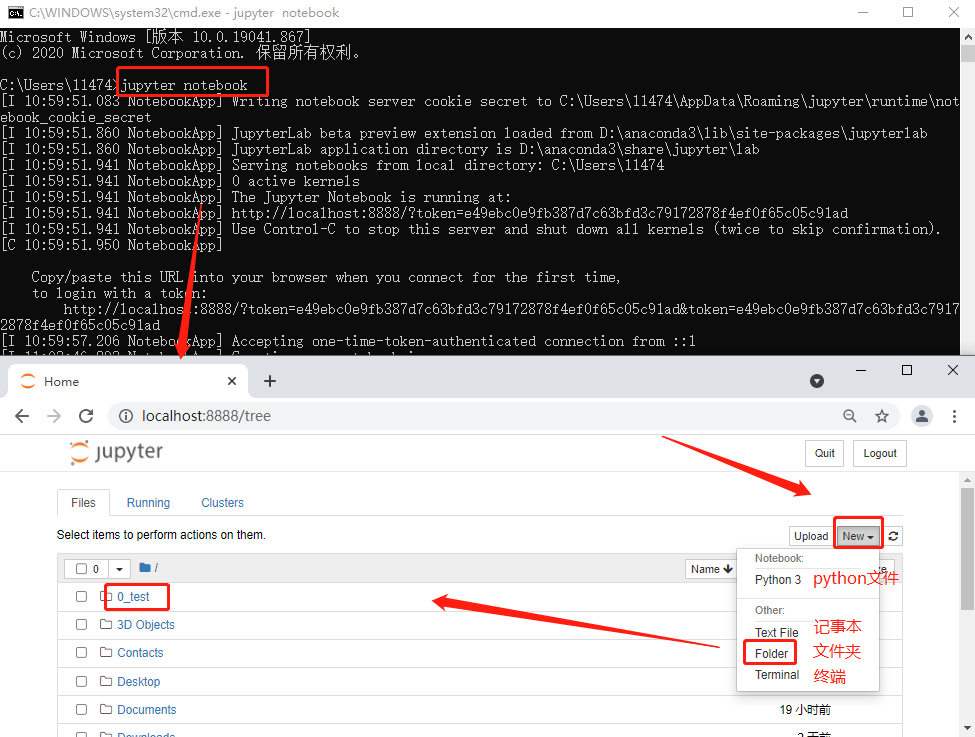Screen dimensions: 975x737
Task: Open a new browser tab
Action: tap(270, 381)
